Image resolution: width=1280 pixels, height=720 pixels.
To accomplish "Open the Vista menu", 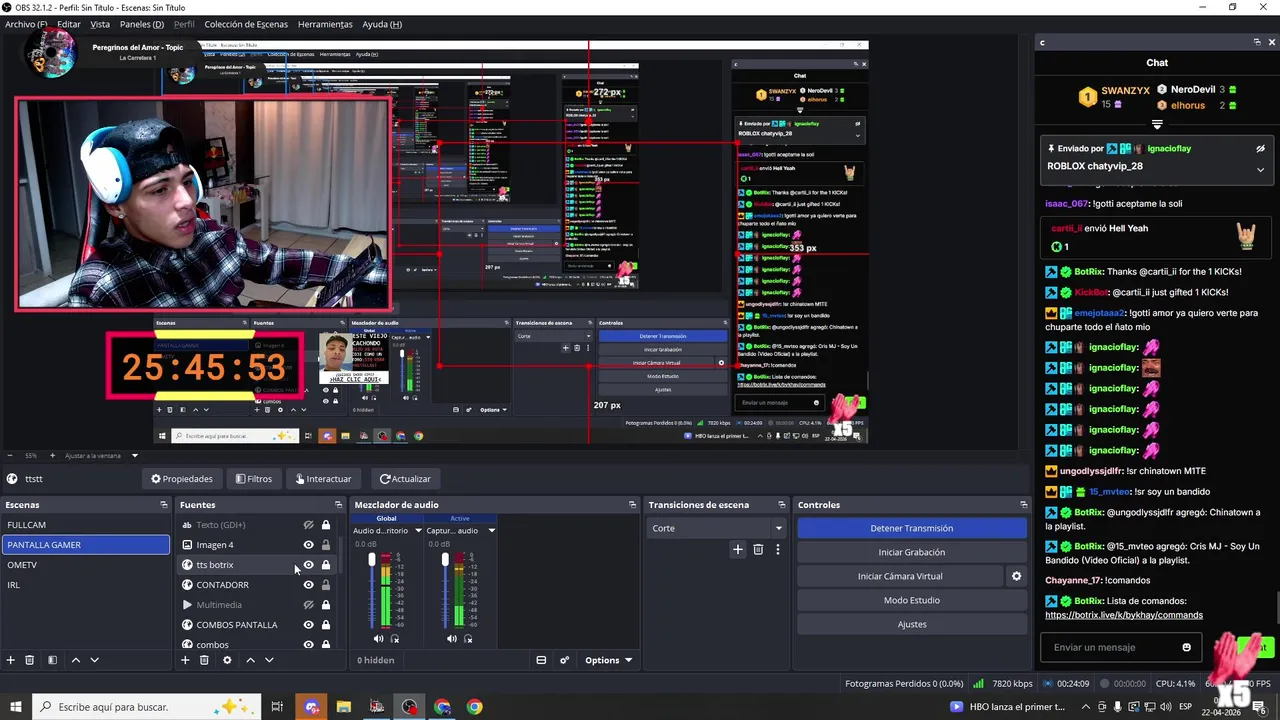I will (x=100, y=24).
